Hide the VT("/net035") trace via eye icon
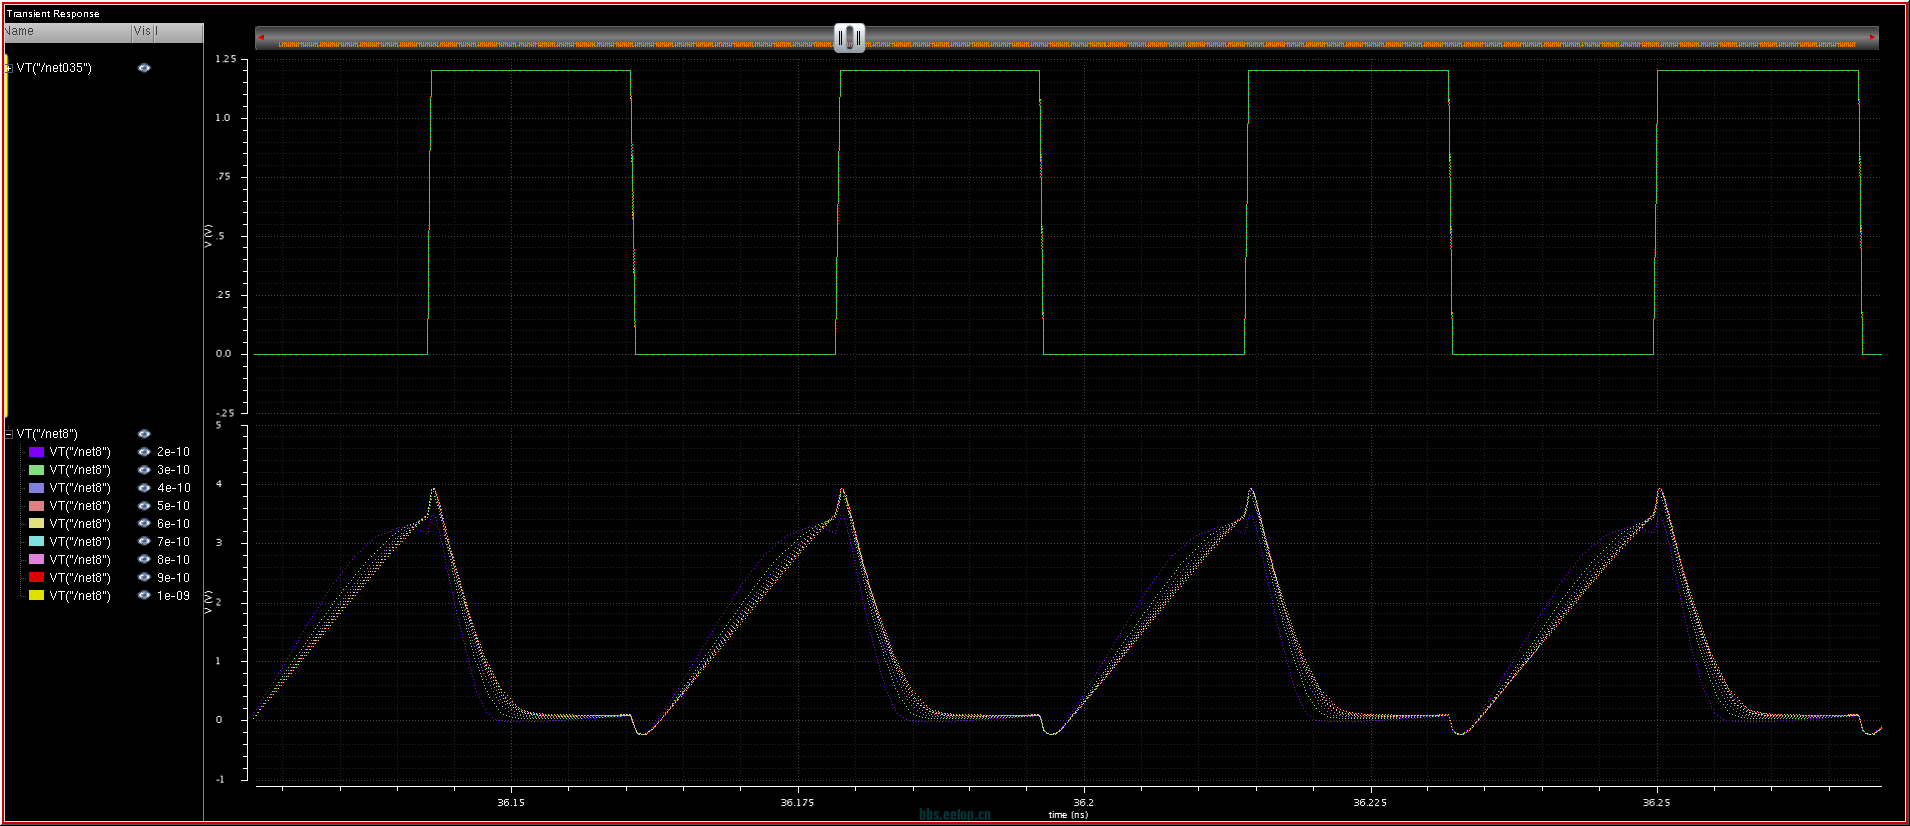 pyautogui.click(x=144, y=68)
